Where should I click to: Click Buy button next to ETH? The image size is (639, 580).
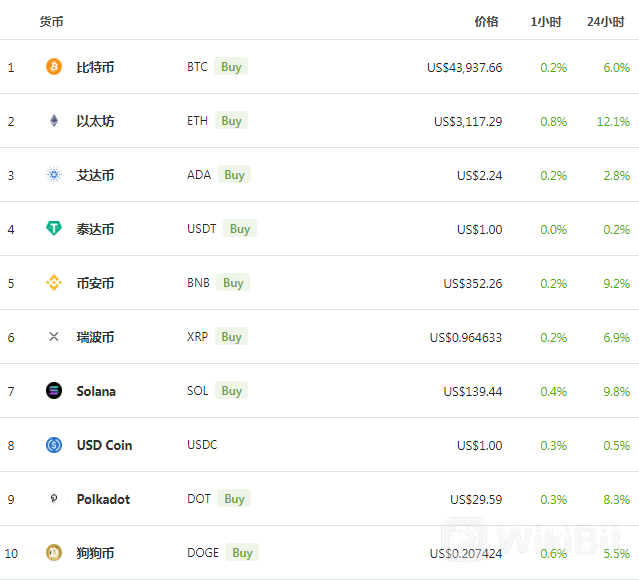tap(231, 121)
